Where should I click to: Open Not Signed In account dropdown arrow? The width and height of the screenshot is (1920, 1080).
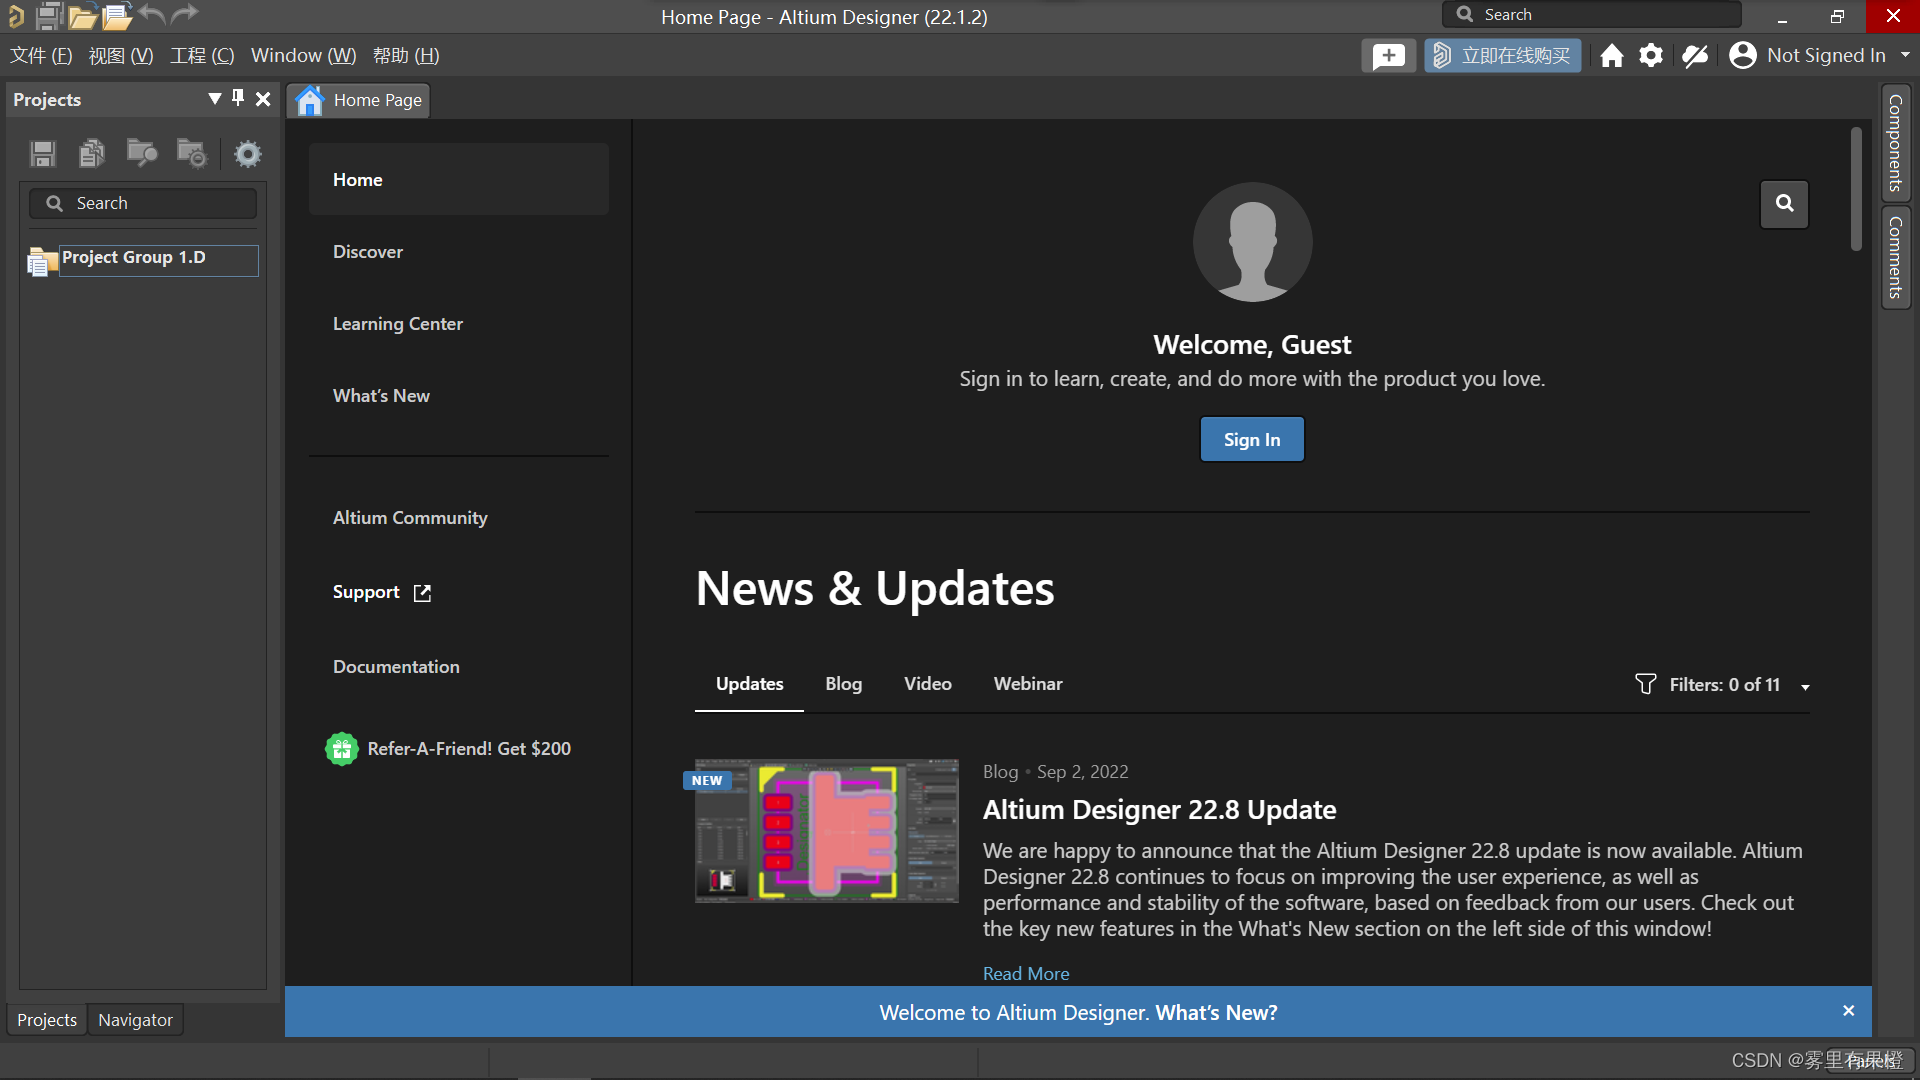1905,55
